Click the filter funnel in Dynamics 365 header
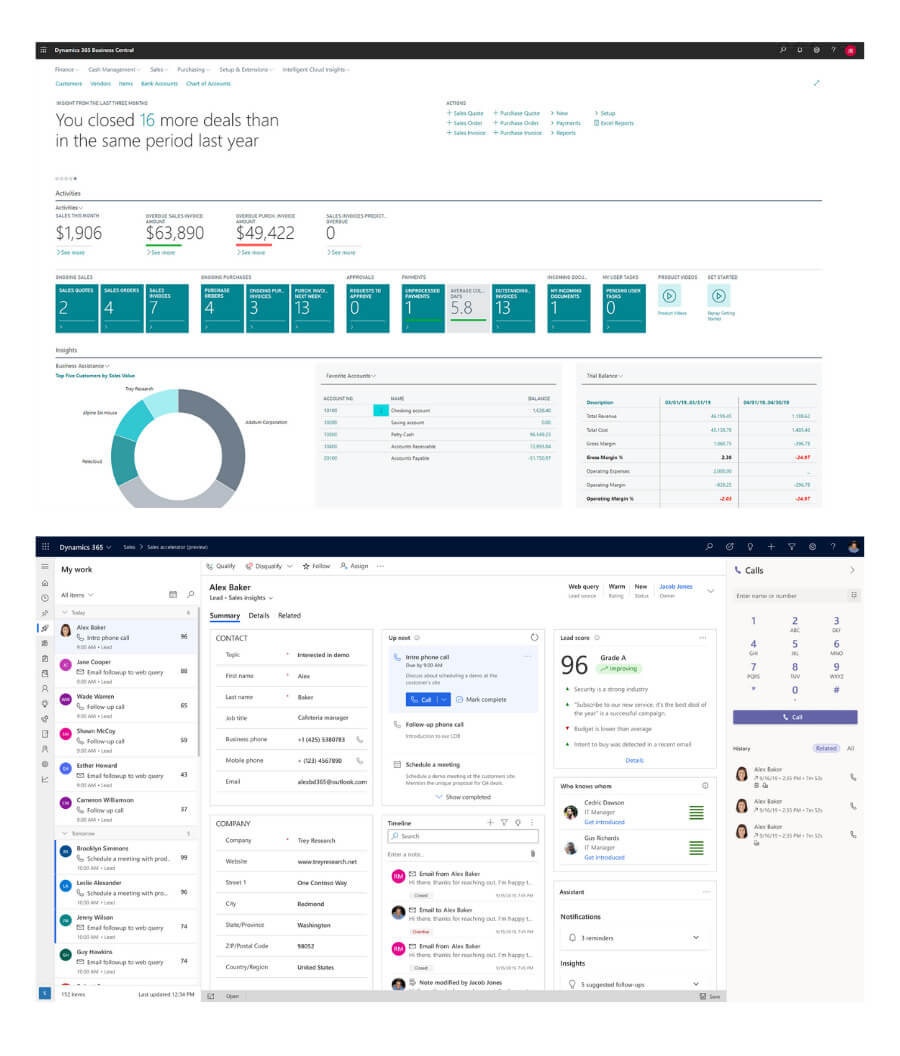This screenshot has width=900, height=1056. (791, 547)
